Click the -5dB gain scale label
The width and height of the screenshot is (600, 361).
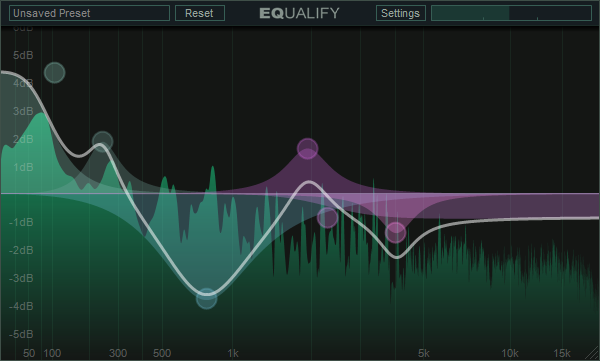click(21, 334)
